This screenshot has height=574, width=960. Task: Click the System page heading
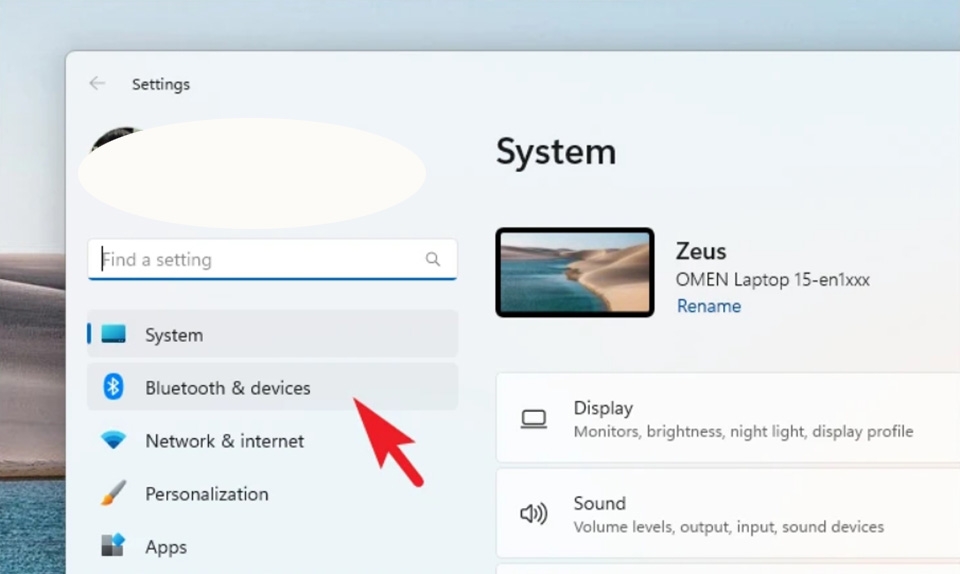click(556, 152)
